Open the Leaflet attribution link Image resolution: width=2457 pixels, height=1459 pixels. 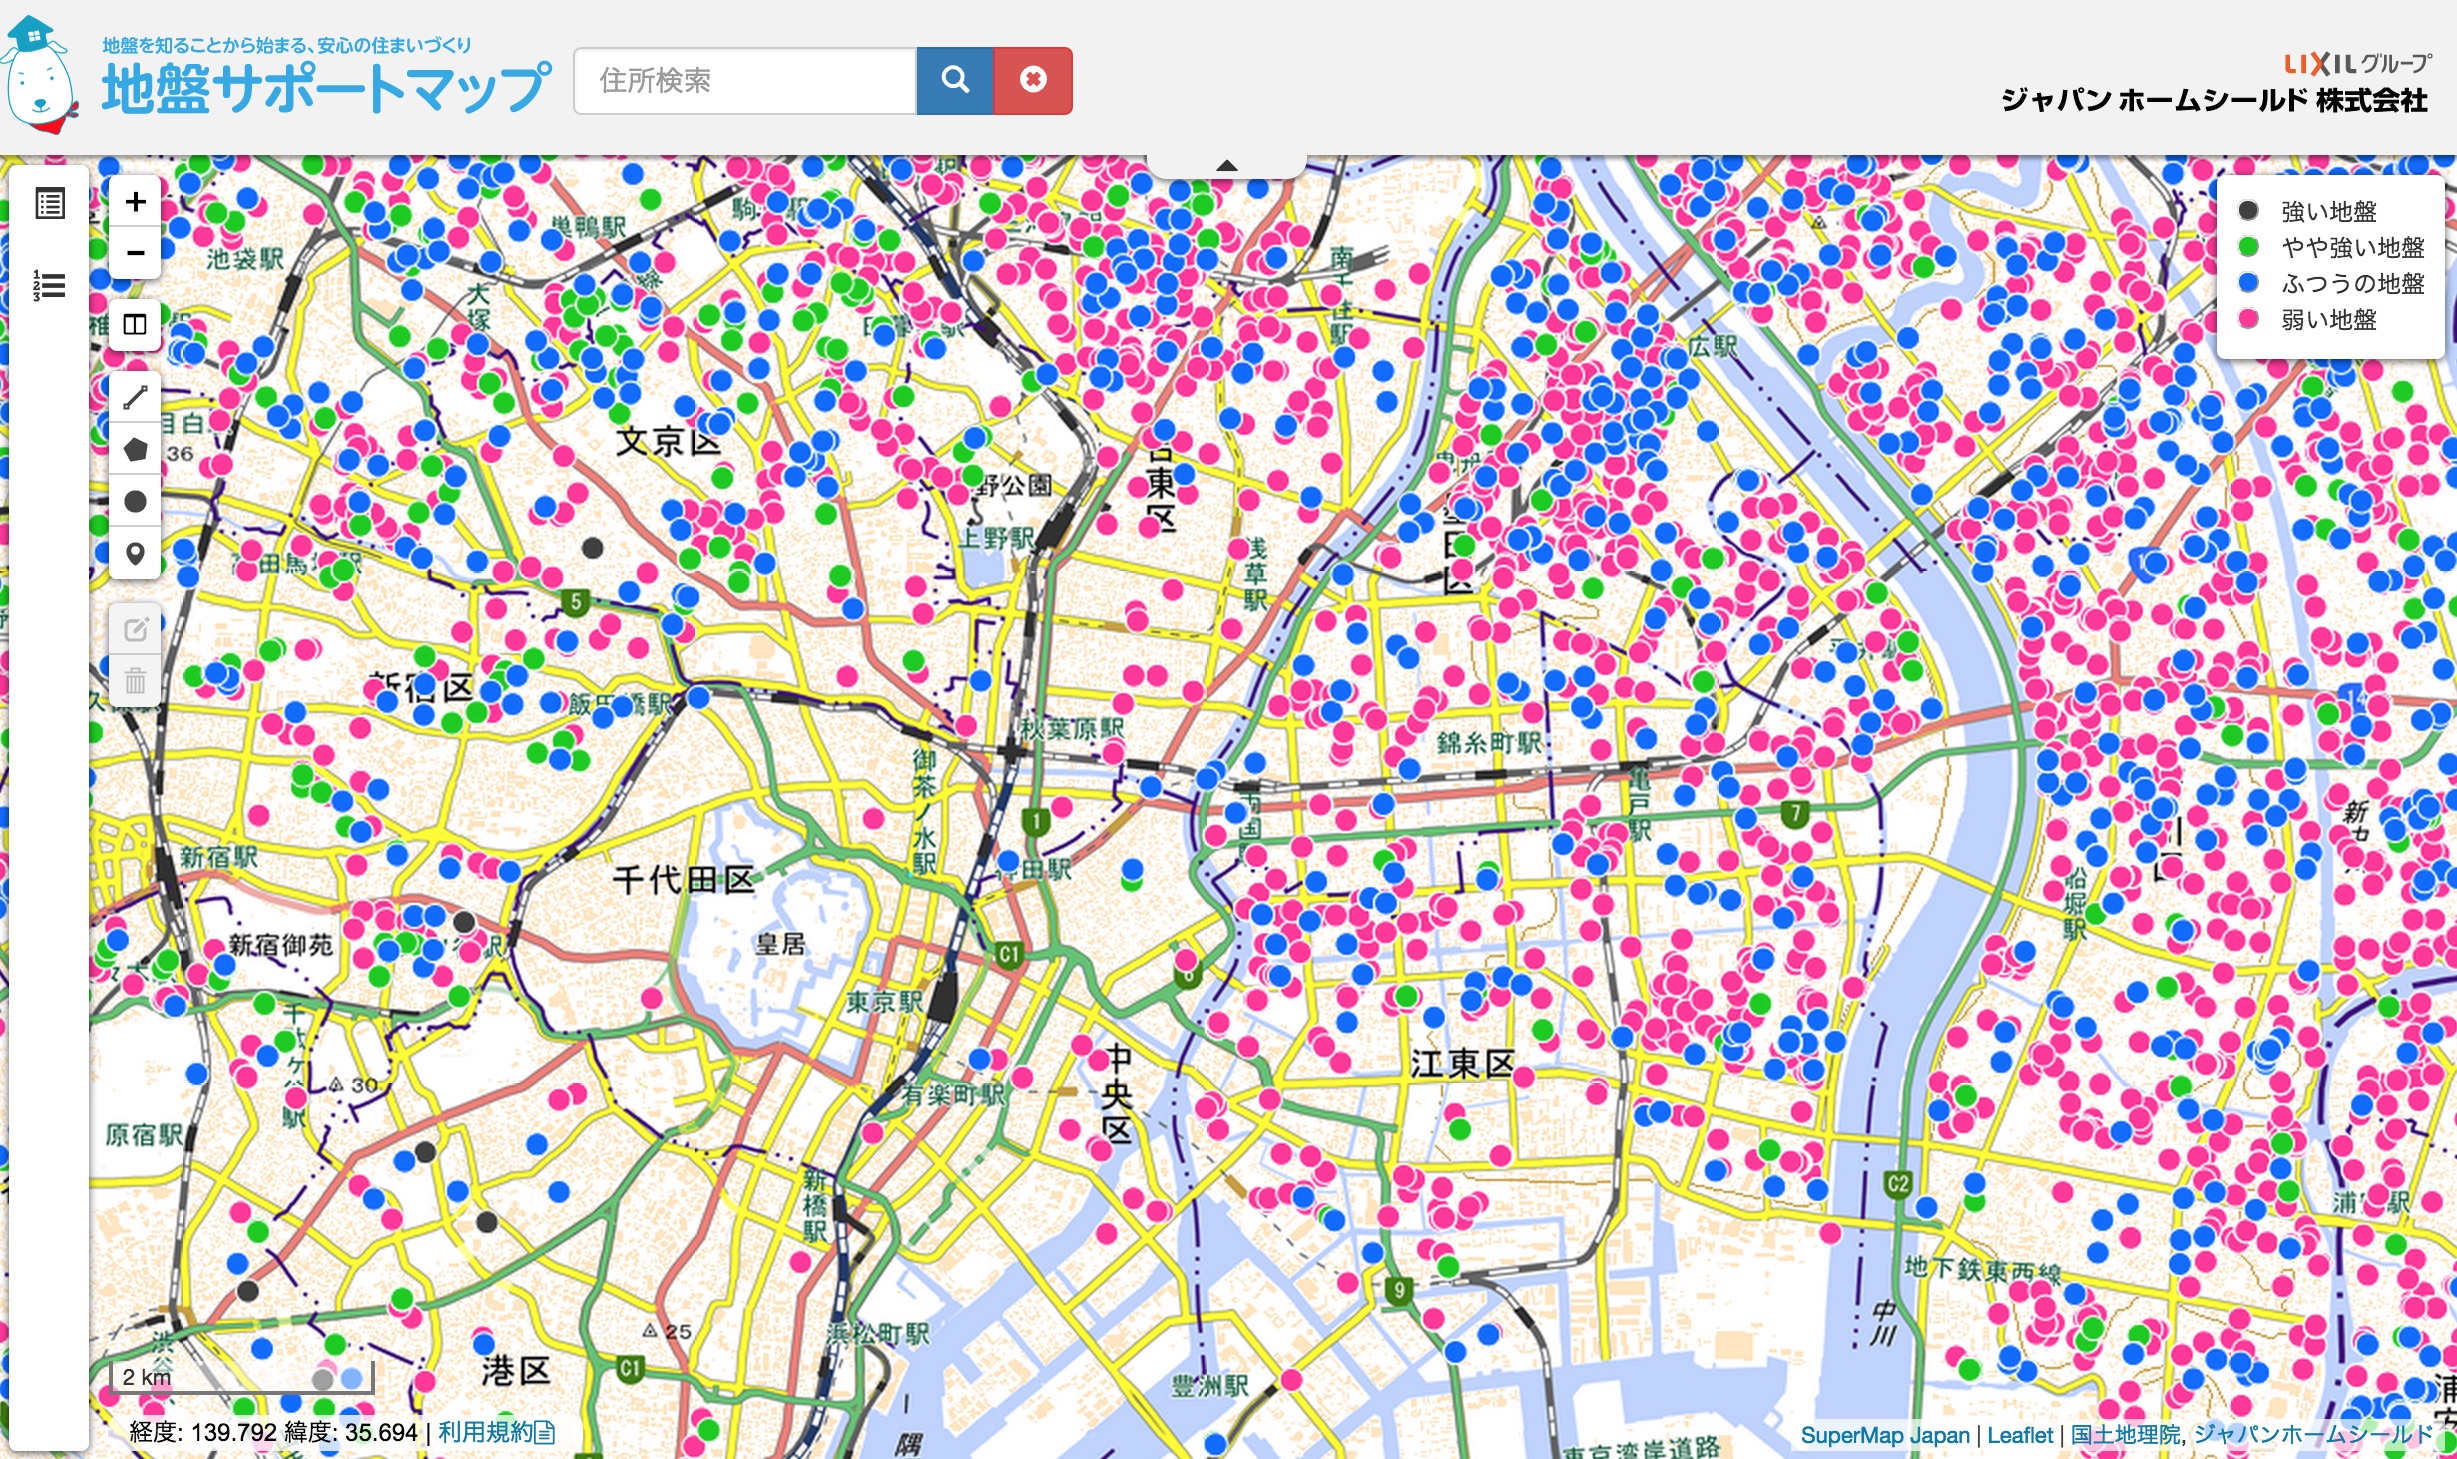click(2019, 1435)
